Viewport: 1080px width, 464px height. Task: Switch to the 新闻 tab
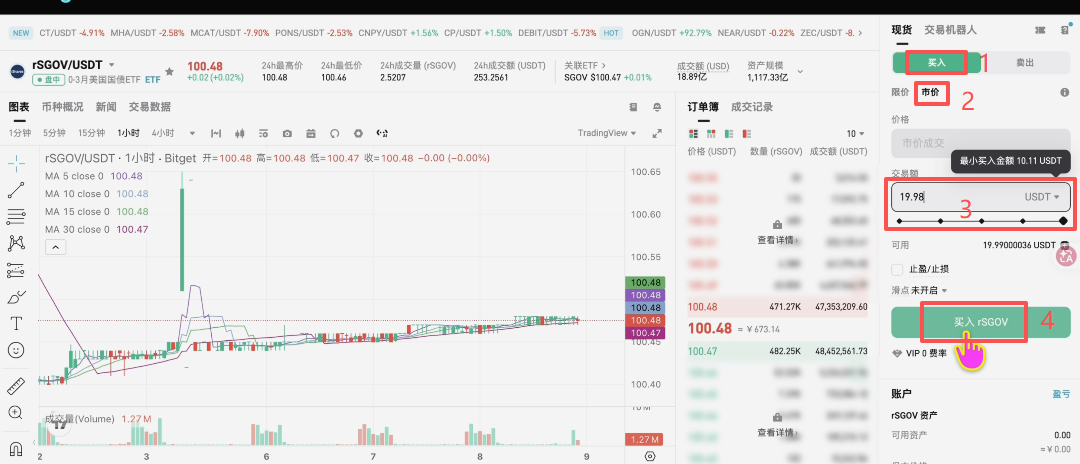[106, 107]
